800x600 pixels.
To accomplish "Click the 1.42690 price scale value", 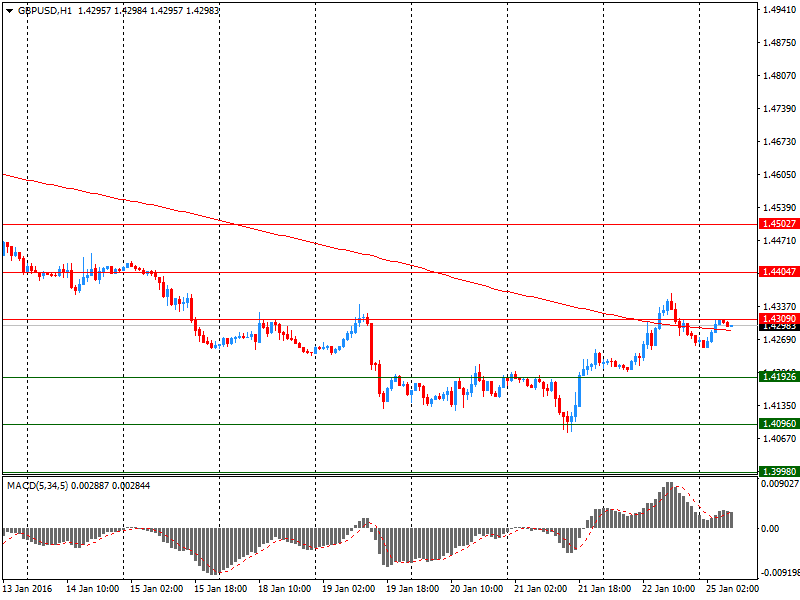I will click(779, 340).
